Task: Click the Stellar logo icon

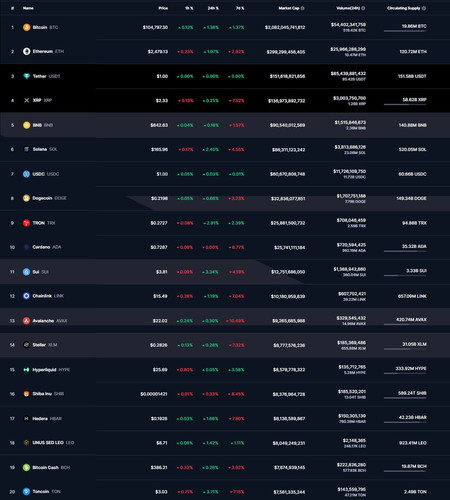Action: (26, 345)
